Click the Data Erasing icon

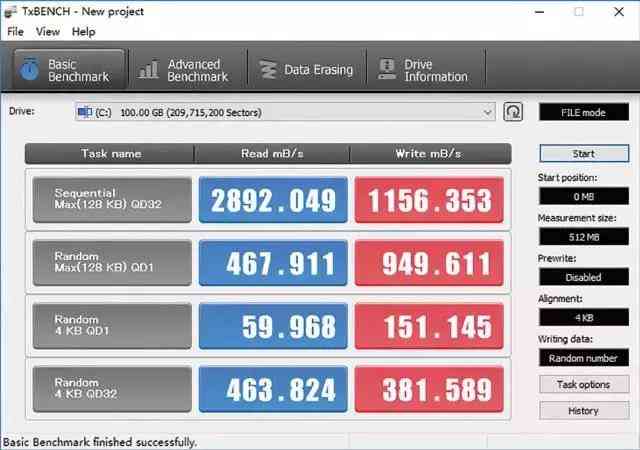tap(267, 70)
